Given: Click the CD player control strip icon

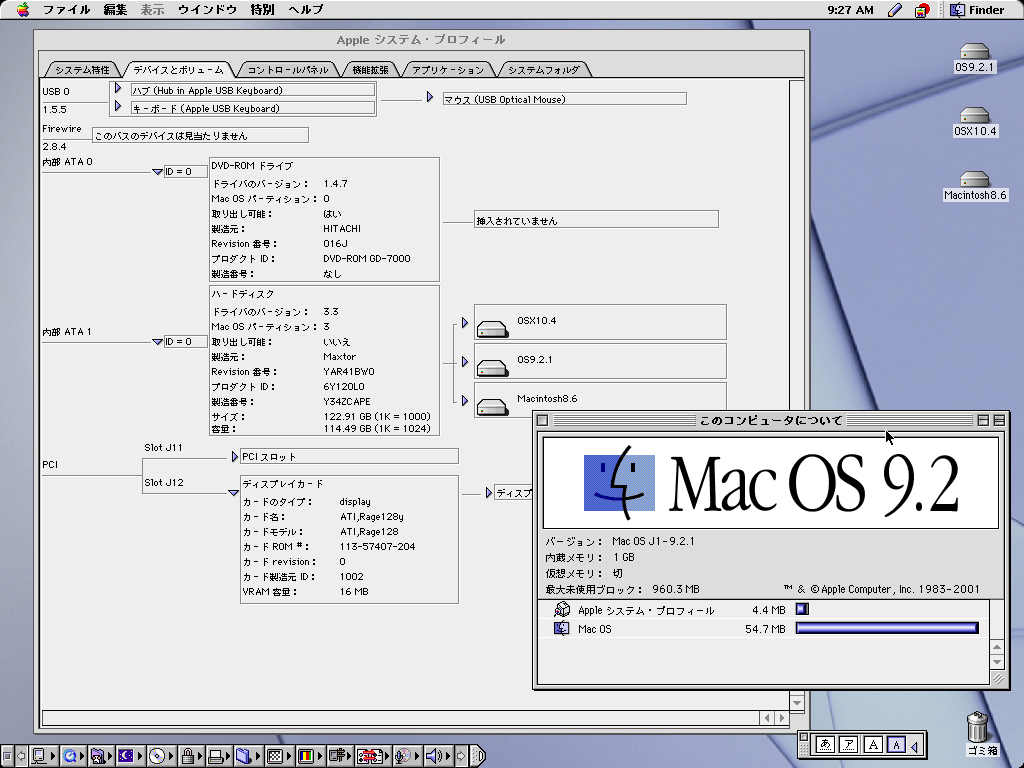Looking at the screenshot, I should [156, 756].
